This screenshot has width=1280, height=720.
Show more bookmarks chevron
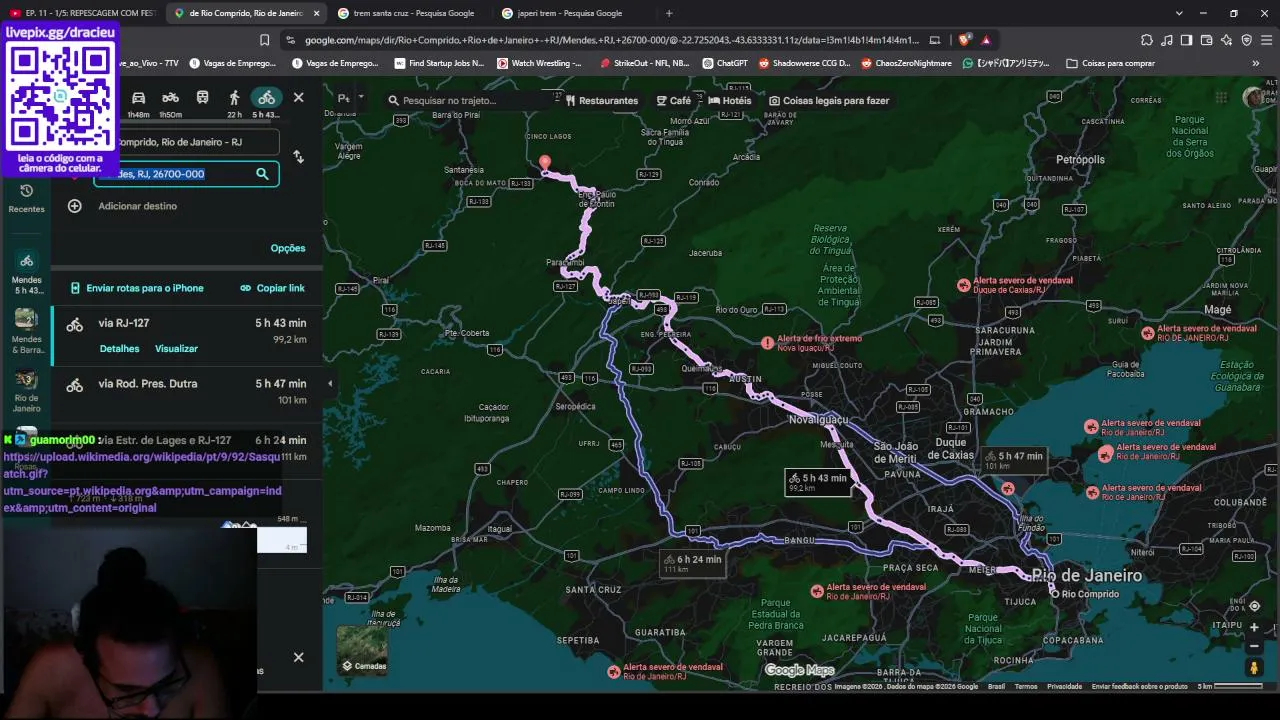click(x=1256, y=63)
